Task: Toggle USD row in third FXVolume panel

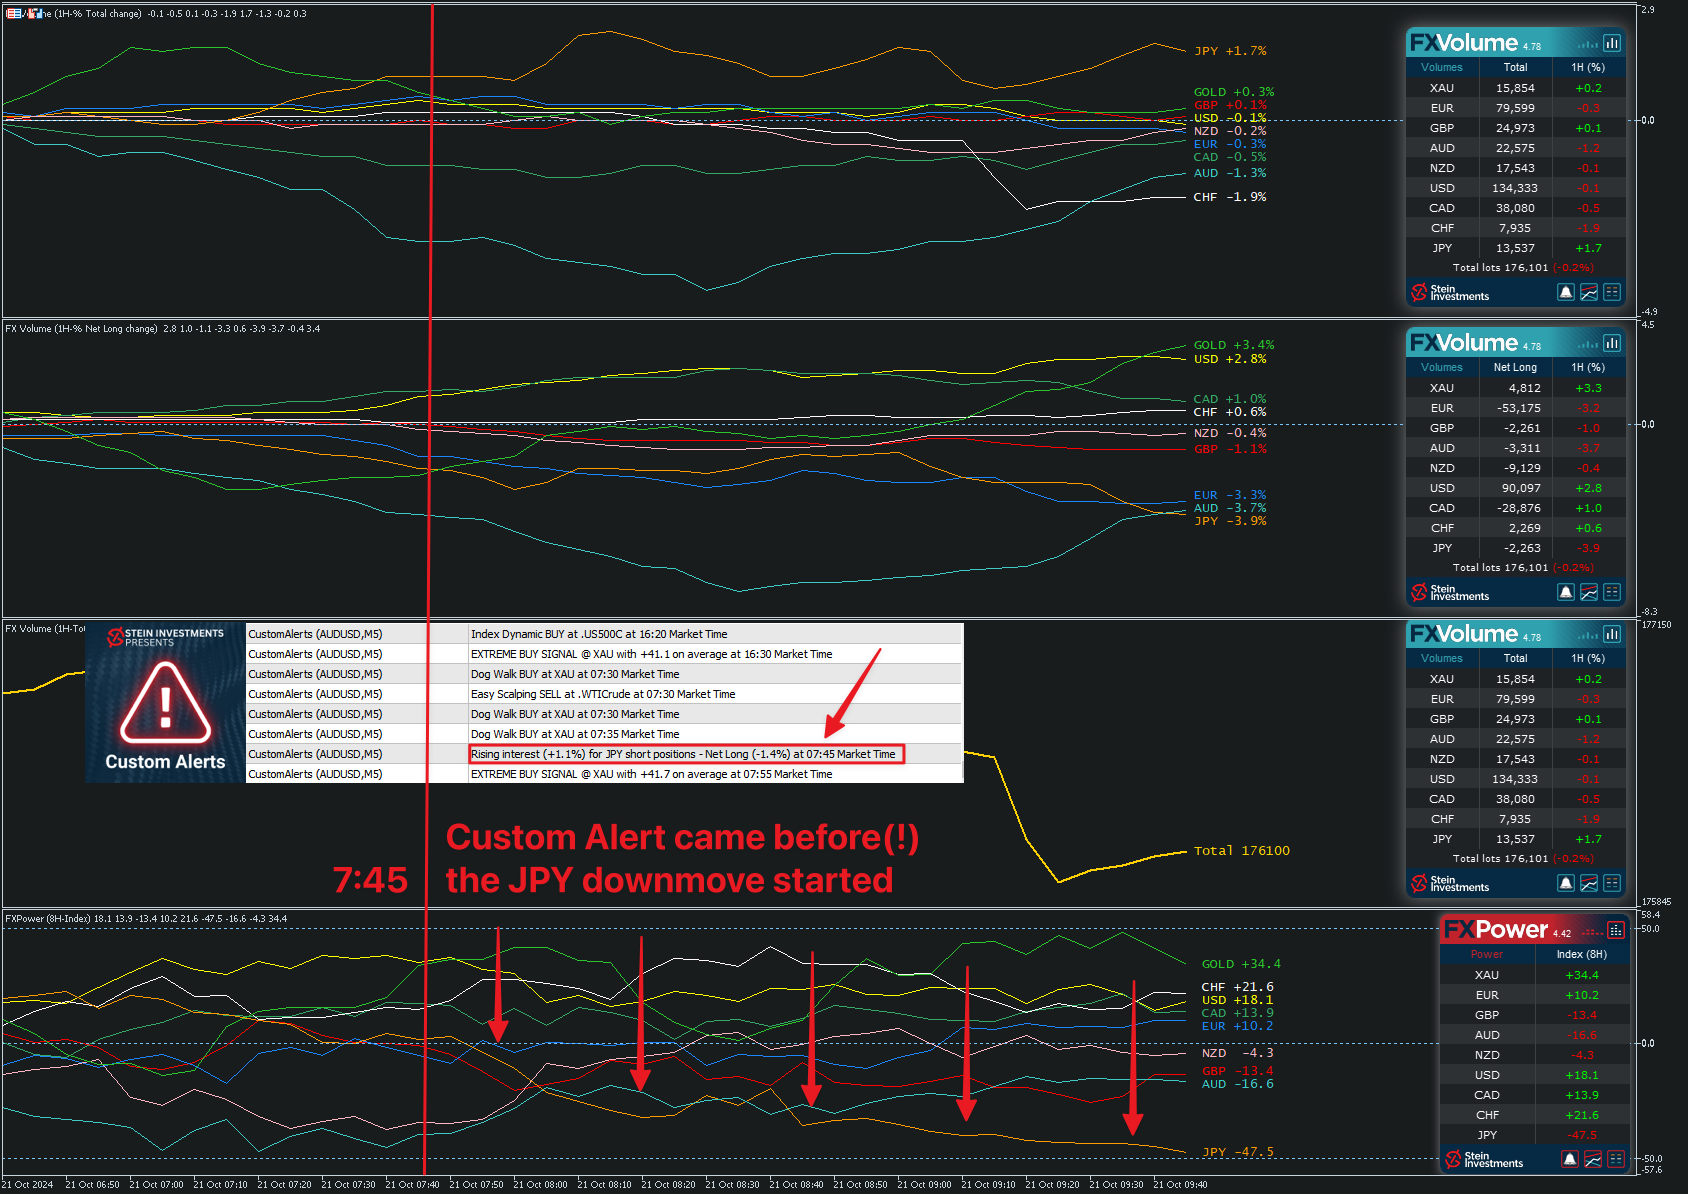Action: (x=1516, y=779)
